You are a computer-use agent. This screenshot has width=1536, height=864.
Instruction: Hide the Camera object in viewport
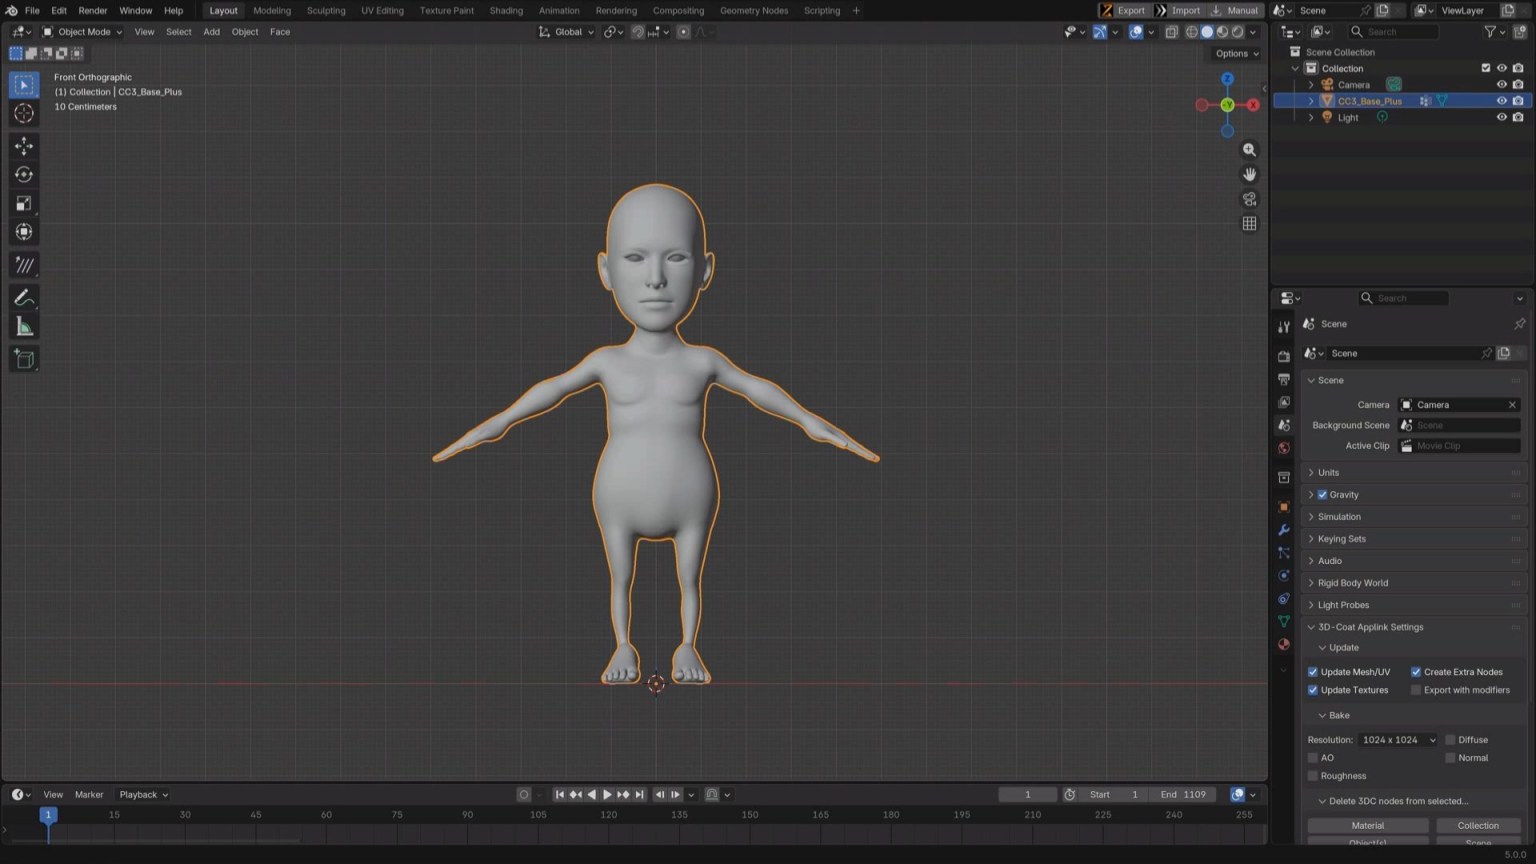[1501, 85]
